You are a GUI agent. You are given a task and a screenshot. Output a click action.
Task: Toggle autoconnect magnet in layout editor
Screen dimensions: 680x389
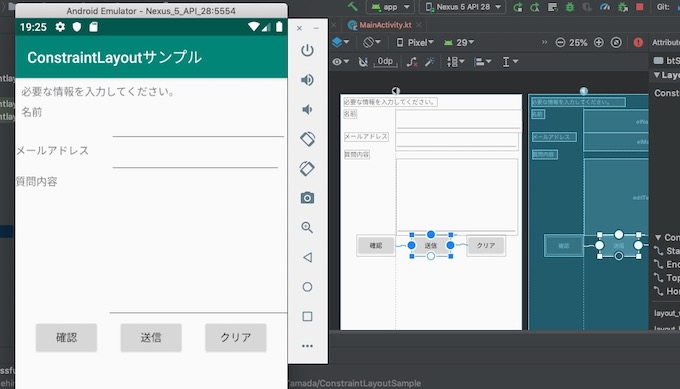[363, 62]
